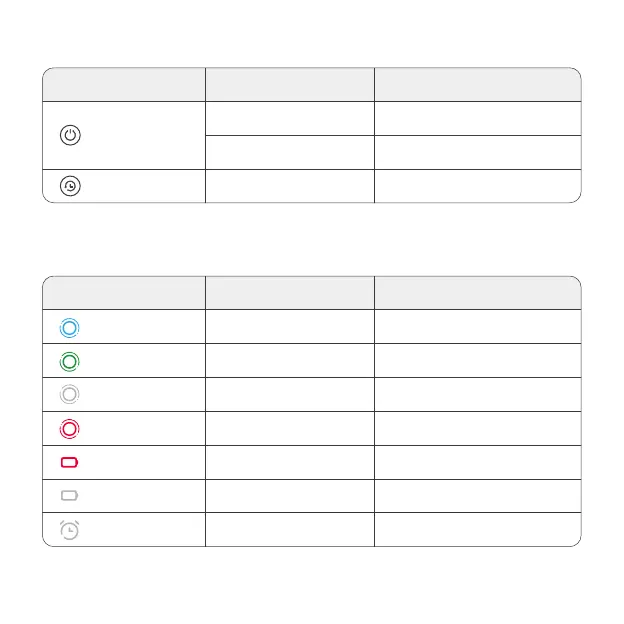Click the rightmost cell in the gray ring row
624x624 pixels.
[x=478, y=395]
